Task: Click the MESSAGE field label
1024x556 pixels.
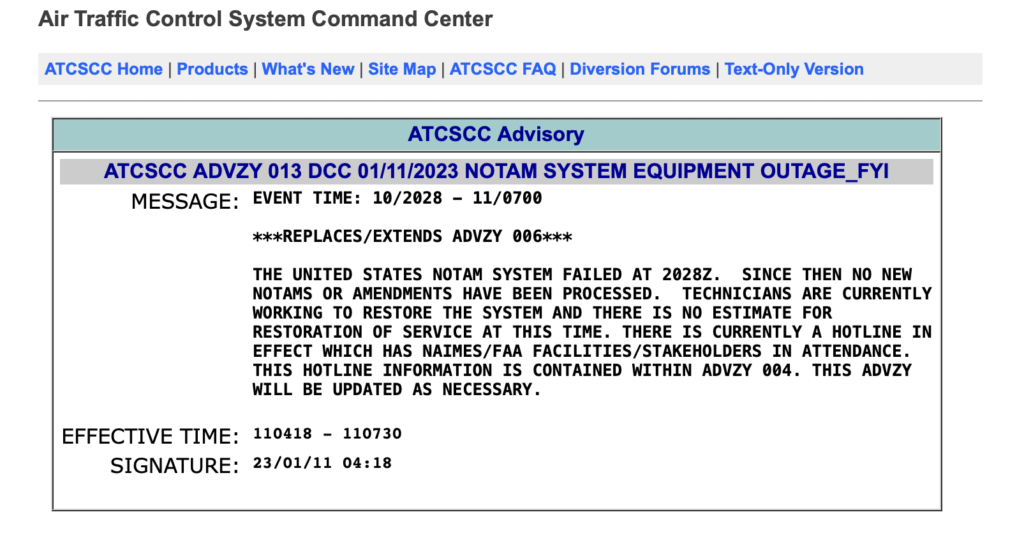Action: (x=185, y=201)
